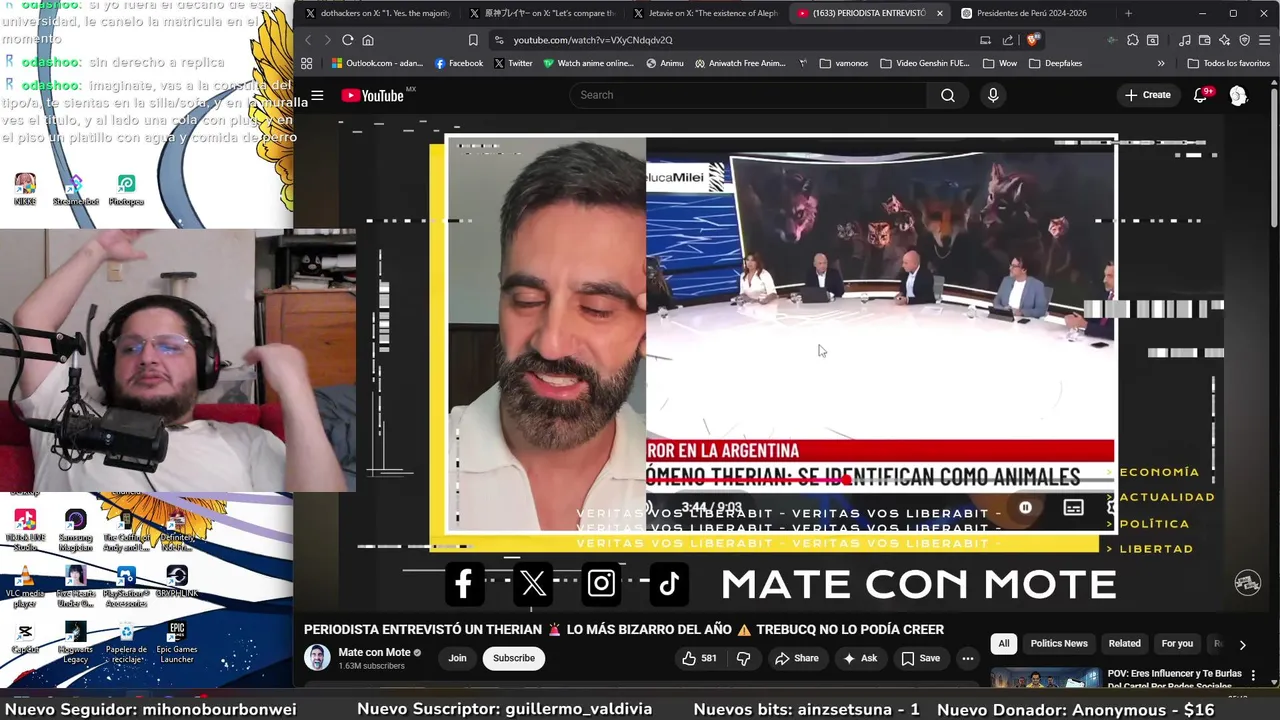Open YouTube hamburger guide menu
The height and width of the screenshot is (720, 1280).
tap(317, 96)
